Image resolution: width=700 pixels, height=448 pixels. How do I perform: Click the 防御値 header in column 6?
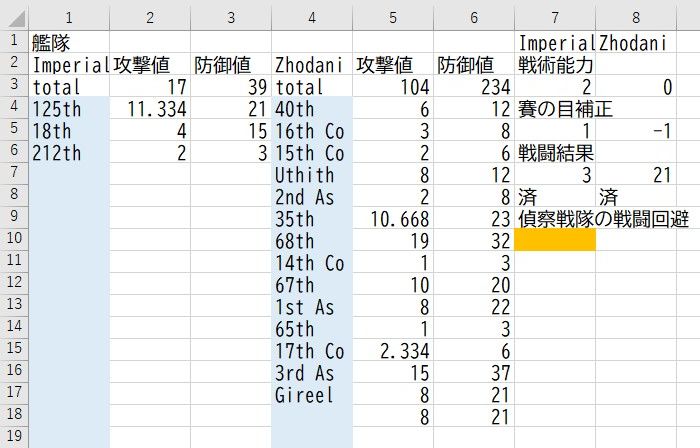click(474, 64)
